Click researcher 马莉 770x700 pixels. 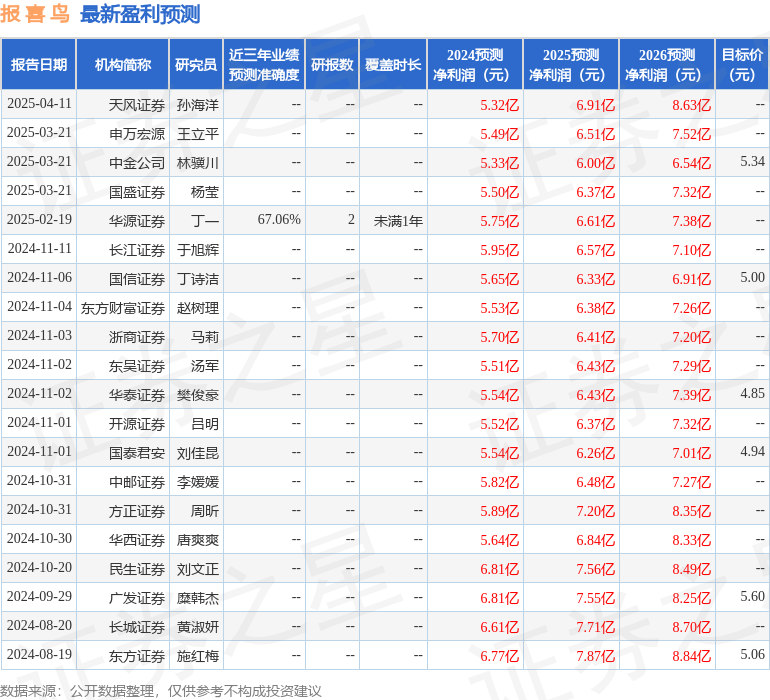(204, 337)
